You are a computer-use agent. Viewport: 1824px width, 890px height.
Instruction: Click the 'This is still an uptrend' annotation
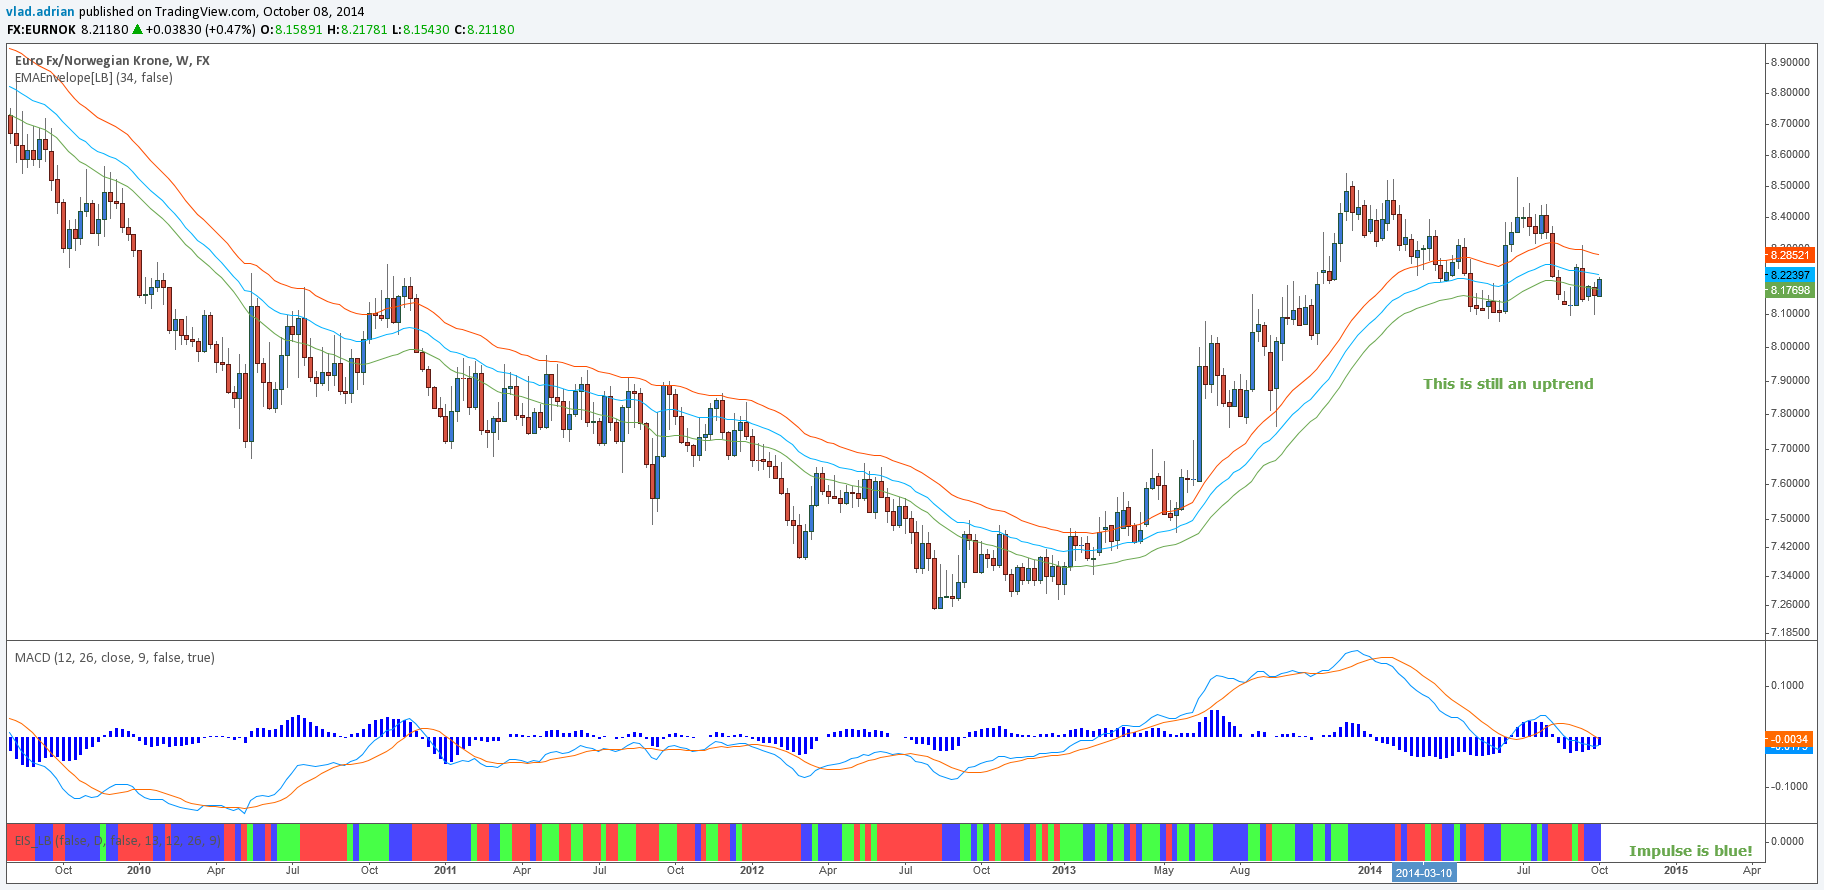(x=1508, y=384)
